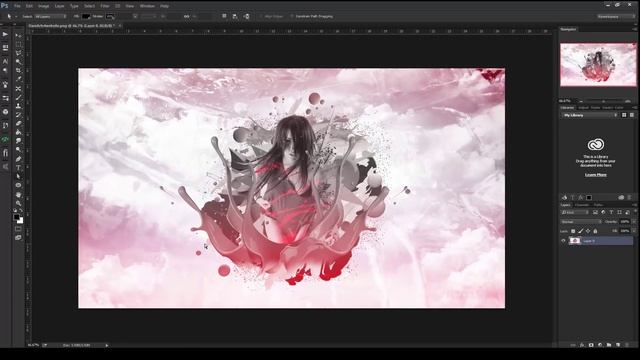The width and height of the screenshot is (640, 360).
Task: Toggle lock position icon
Action: coord(588,231)
